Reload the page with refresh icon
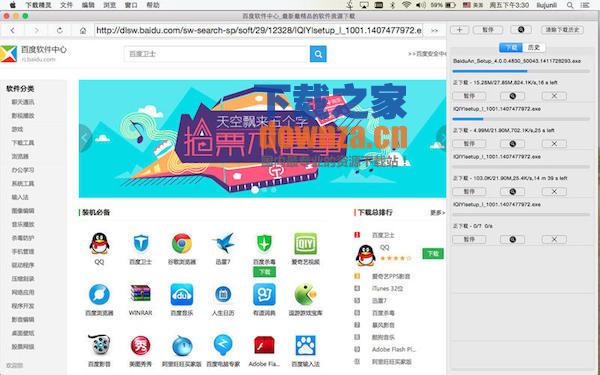The image size is (600, 375). (x=59, y=30)
